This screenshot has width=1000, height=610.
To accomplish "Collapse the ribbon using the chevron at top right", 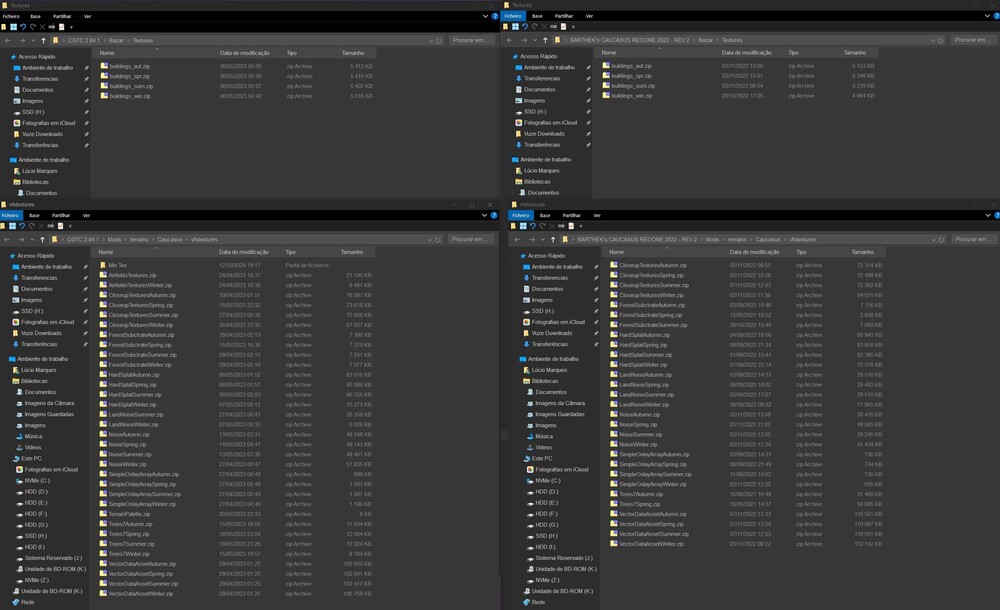I will (x=486, y=16).
